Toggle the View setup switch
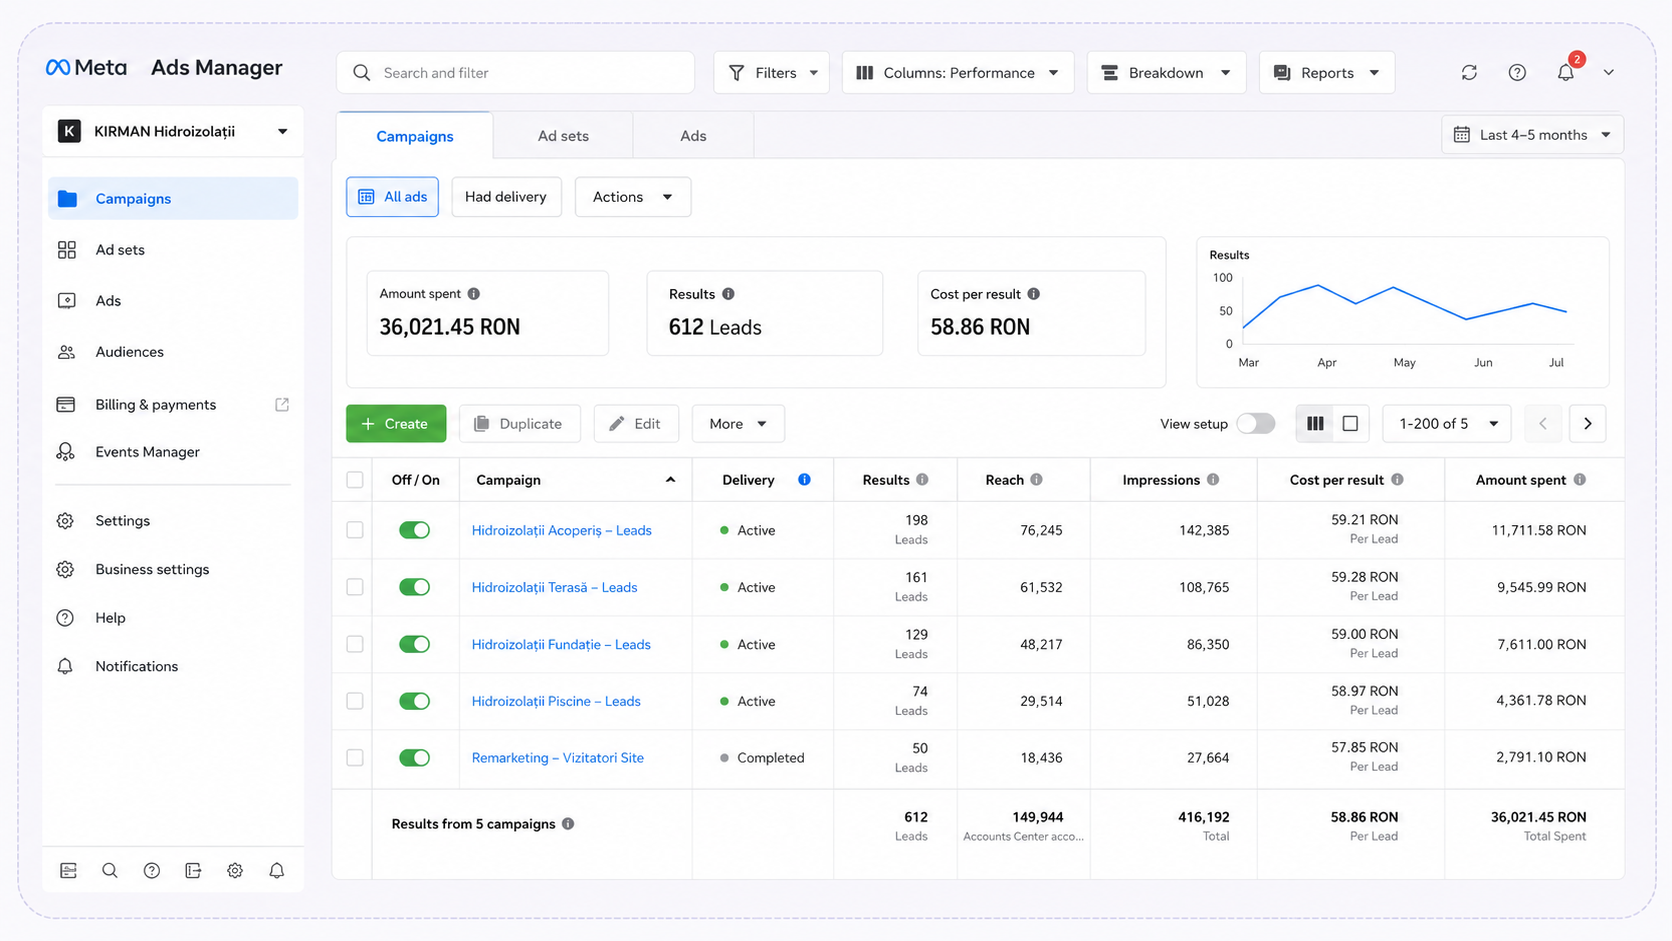Viewport: 1672px width, 941px height. [x=1256, y=424]
